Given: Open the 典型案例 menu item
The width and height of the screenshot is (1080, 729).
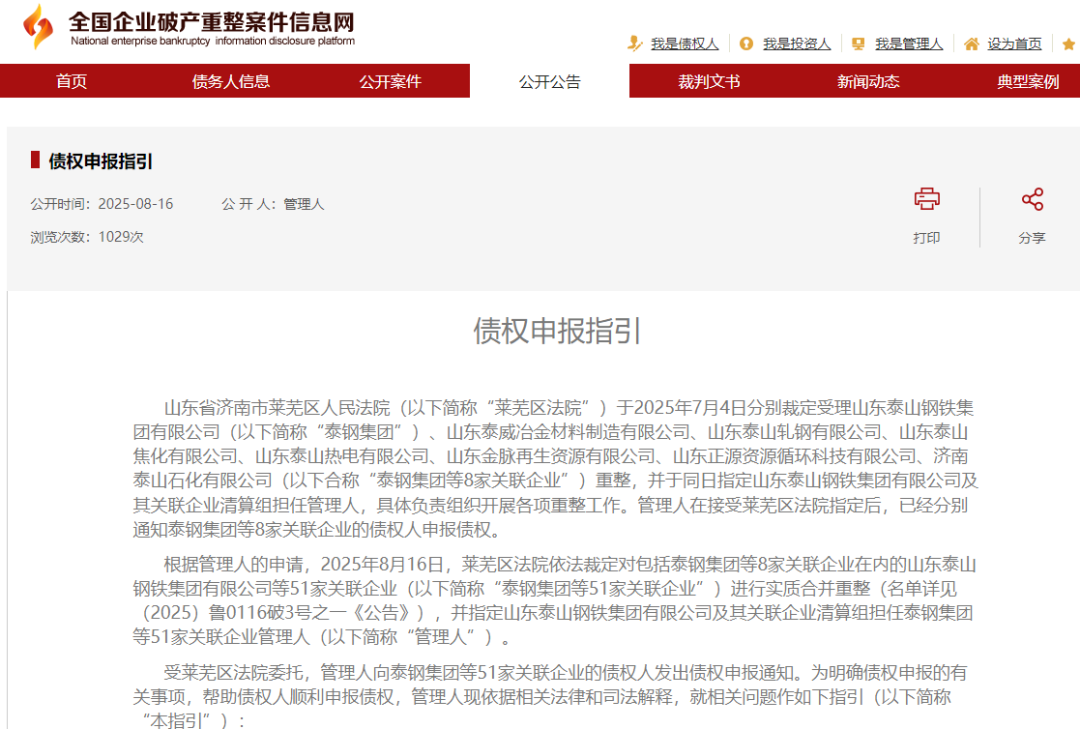Looking at the screenshot, I should [x=1028, y=81].
